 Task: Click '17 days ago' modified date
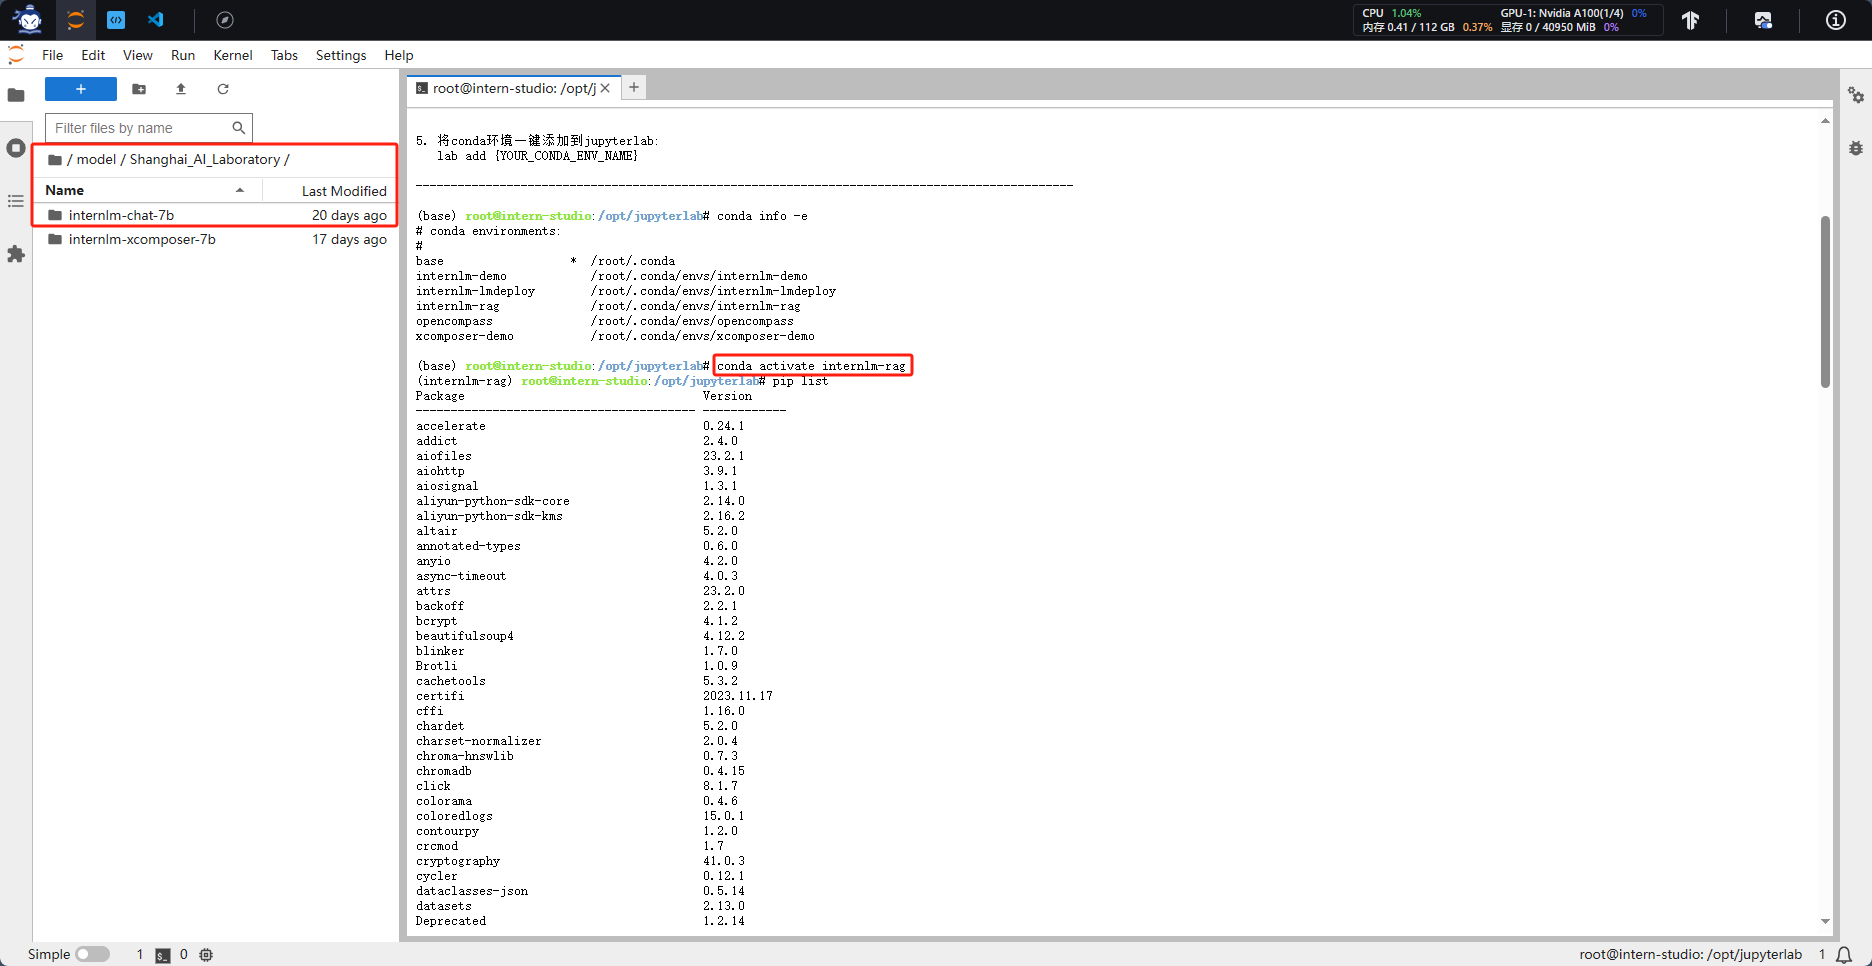349,240
